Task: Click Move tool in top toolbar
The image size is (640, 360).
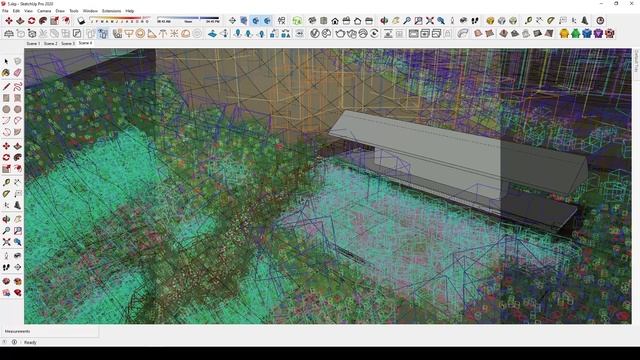Action: [x=9, y=21]
